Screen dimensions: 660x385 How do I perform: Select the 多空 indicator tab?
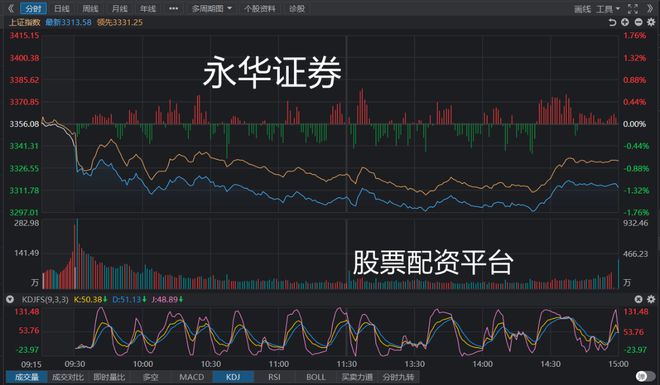[x=150, y=377]
